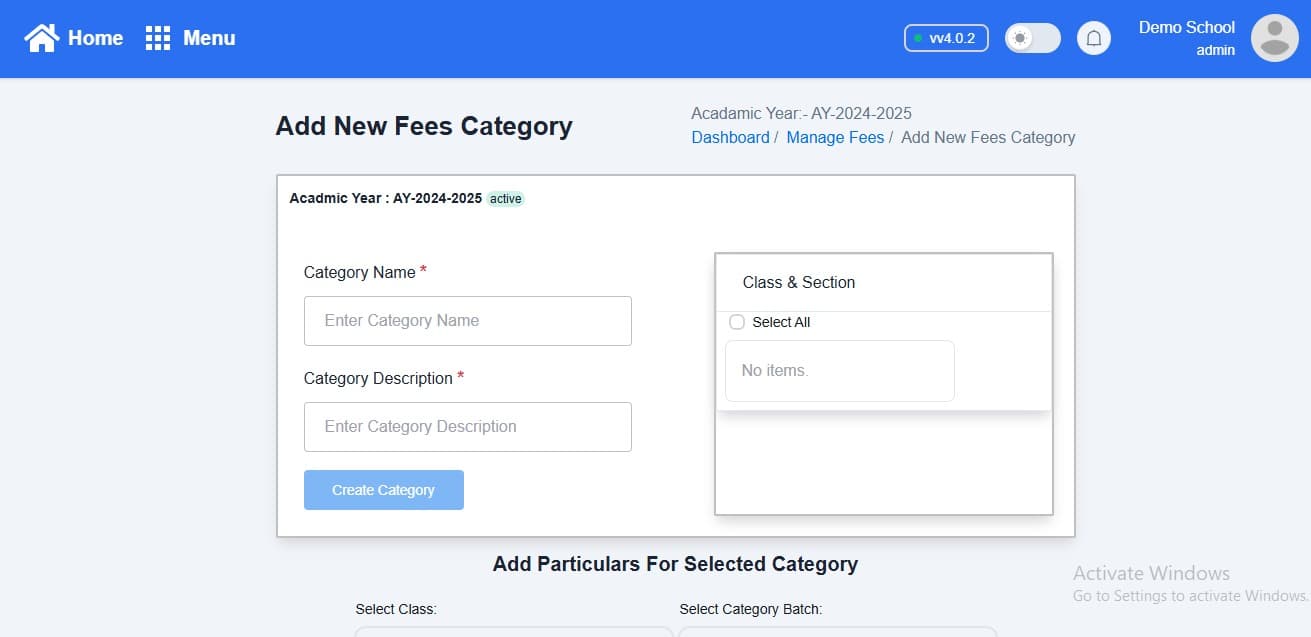The width and height of the screenshot is (1311, 637).
Task: Click the Home text label
Action: 95,38
